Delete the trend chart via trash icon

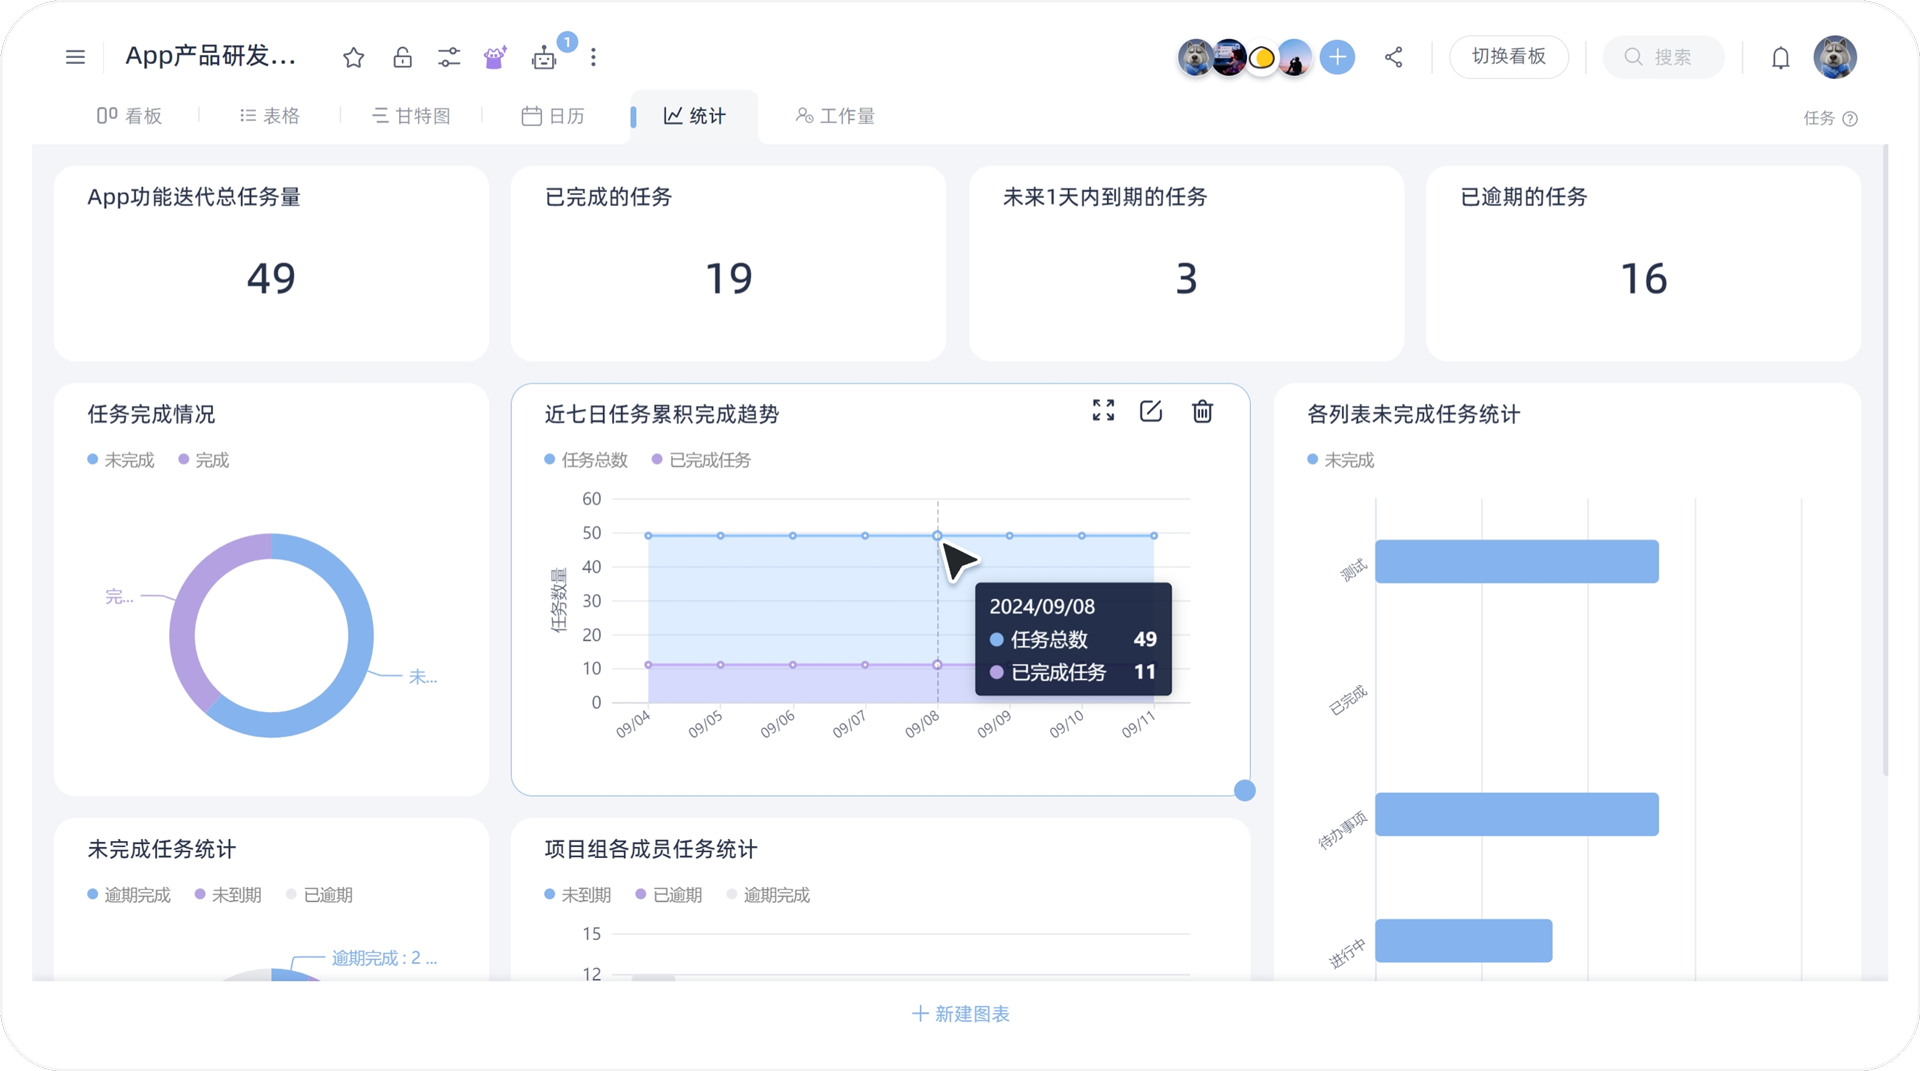pos(1203,411)
